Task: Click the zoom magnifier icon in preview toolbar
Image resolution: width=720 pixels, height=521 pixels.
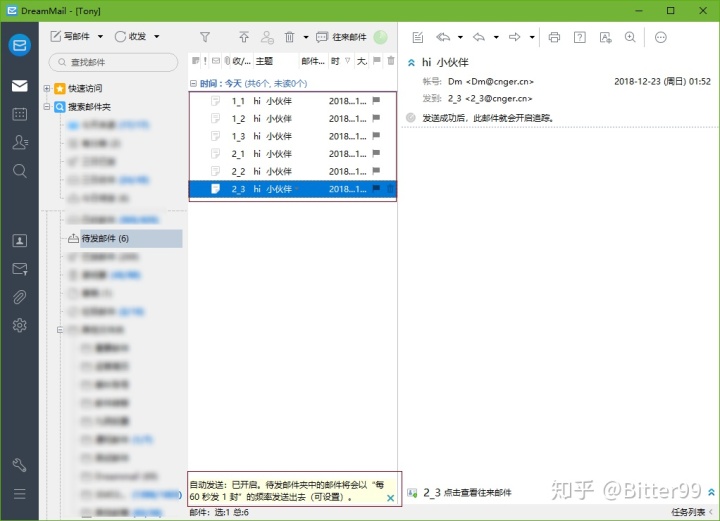Action: point(630,37)
